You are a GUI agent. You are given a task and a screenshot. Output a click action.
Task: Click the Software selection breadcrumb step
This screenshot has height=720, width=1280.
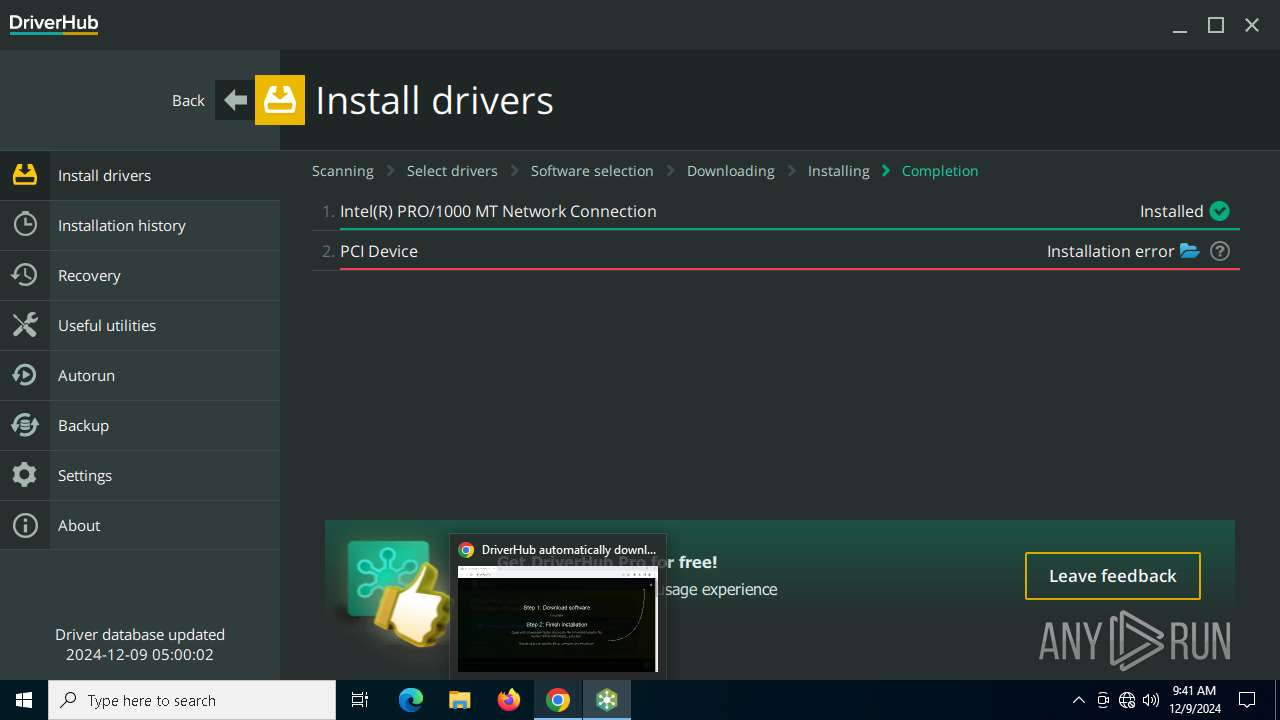pos(592,171)
